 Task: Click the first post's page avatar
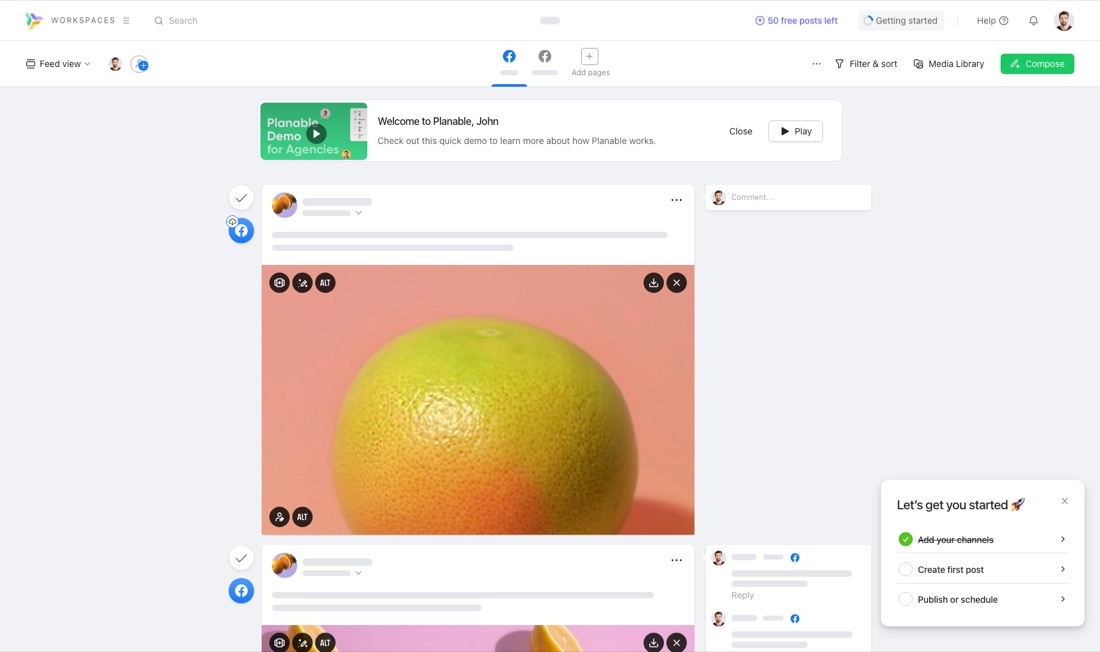[284, 206]
